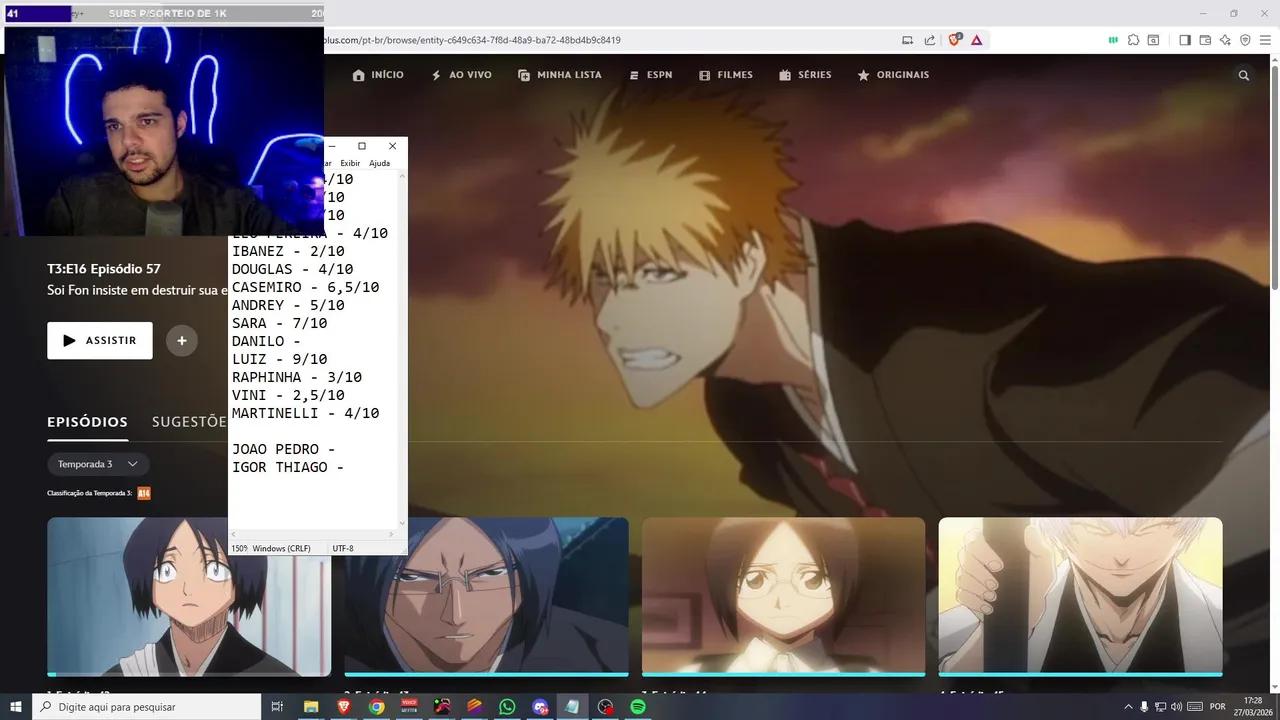The height and width of the screenshot is (720, 1280).
Task: Play the episode with the Assistir button
Action: 100,340
